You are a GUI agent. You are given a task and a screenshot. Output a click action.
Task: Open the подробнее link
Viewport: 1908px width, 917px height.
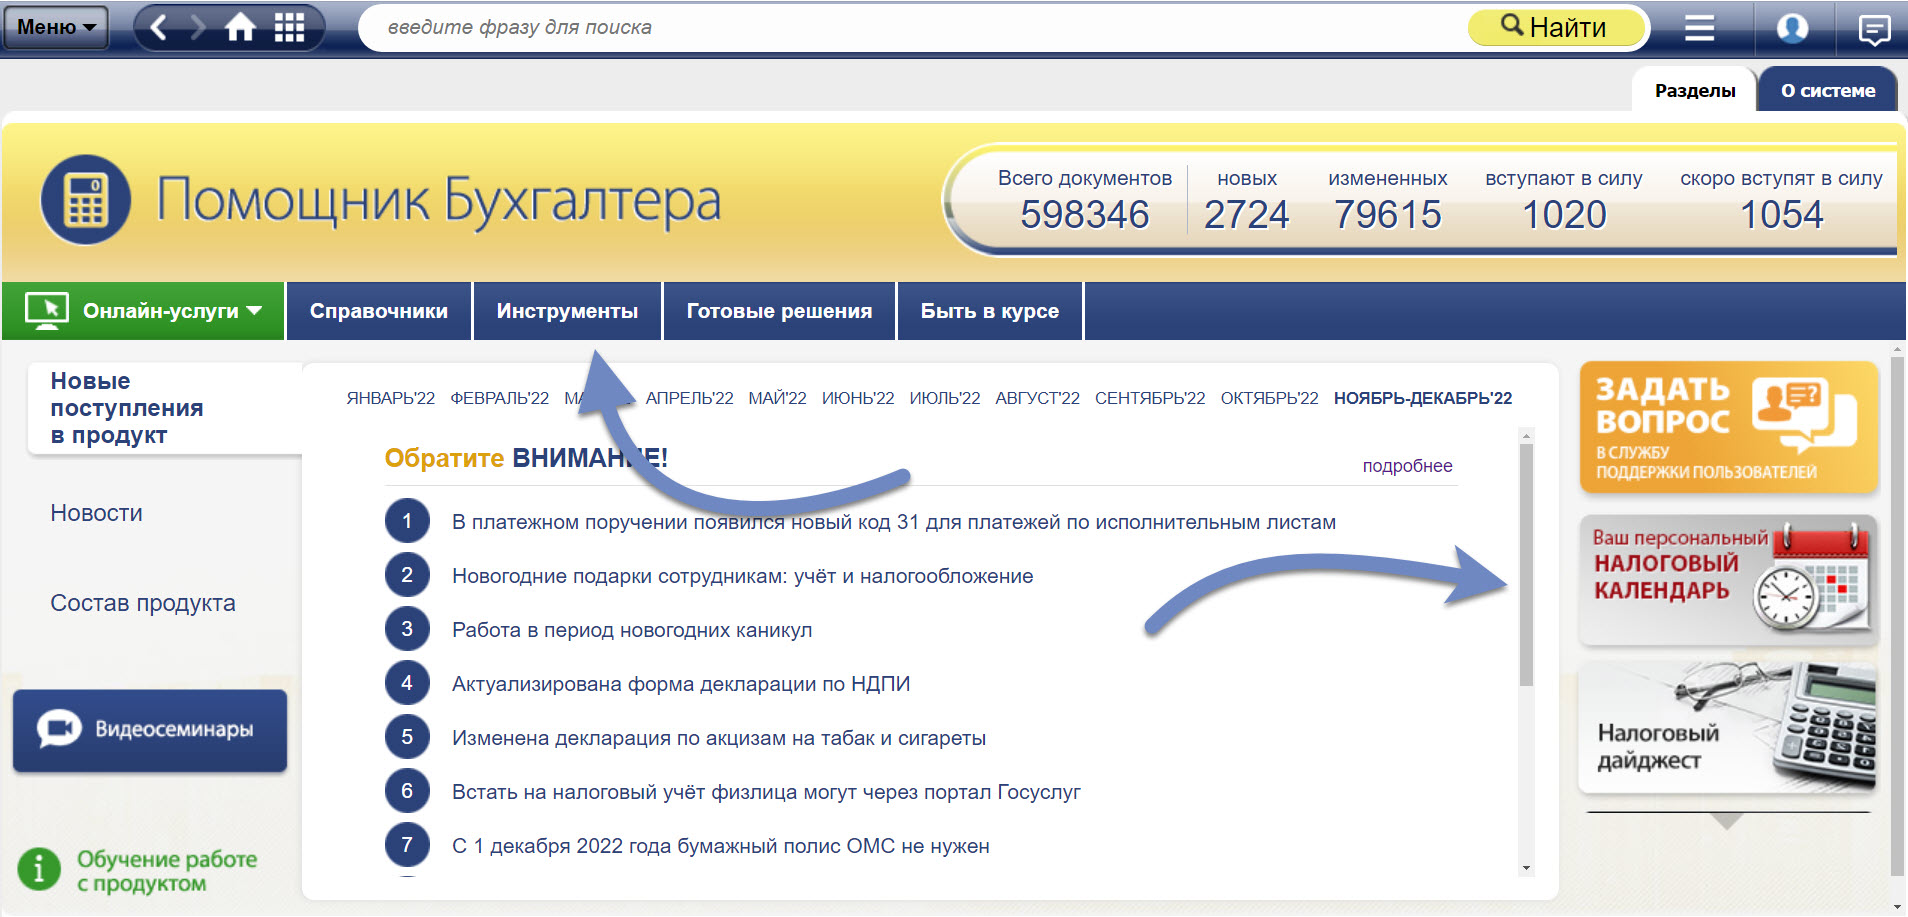click(x=1407, y=465)
